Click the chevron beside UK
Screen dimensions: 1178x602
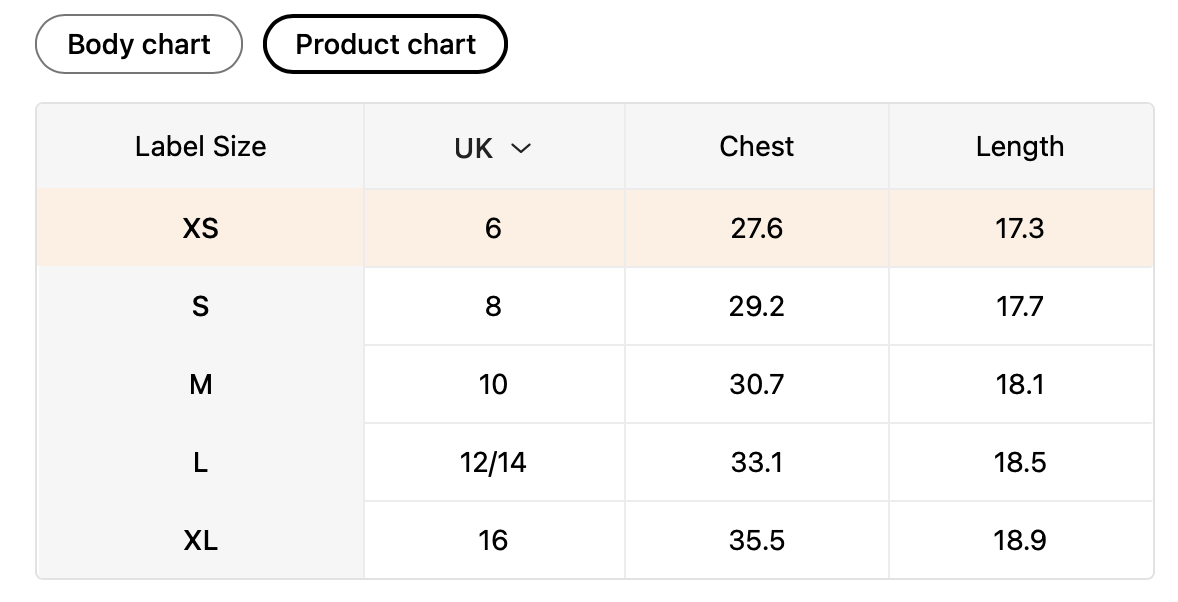[x=520, y=149]
